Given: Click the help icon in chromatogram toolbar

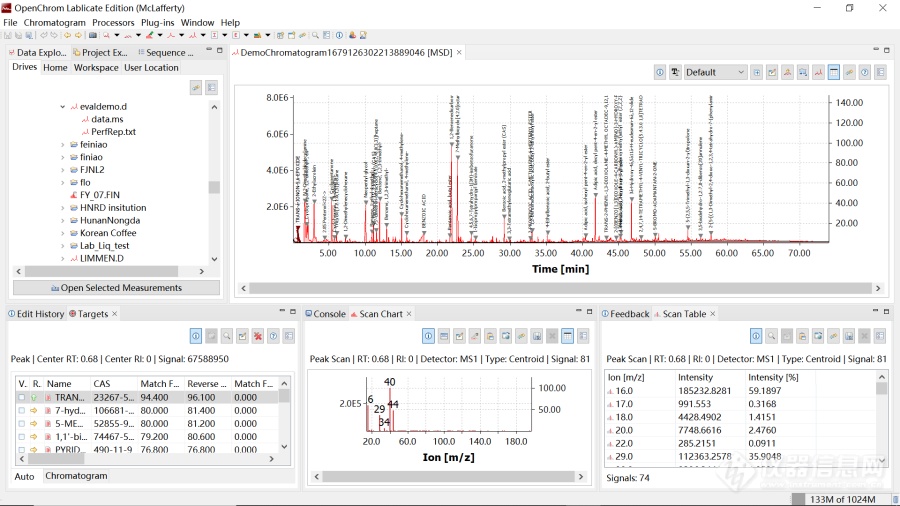Looking at the screenshot, I should 865,72.
